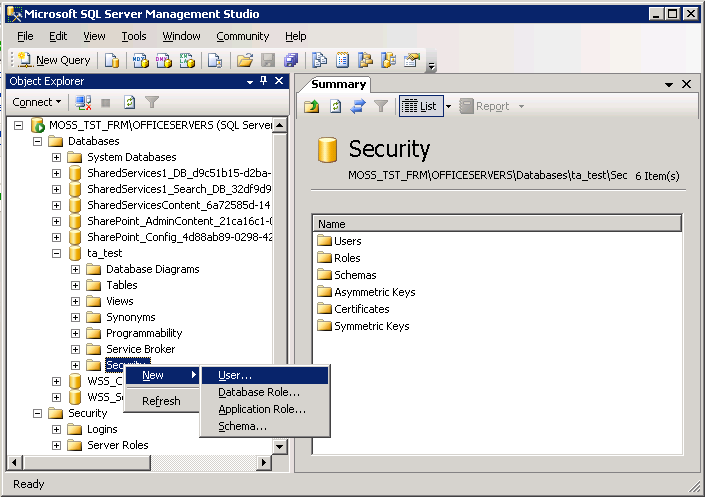Click the Database Engine Query icon
This screenshot has height=497, width=705.
[112, 60]
